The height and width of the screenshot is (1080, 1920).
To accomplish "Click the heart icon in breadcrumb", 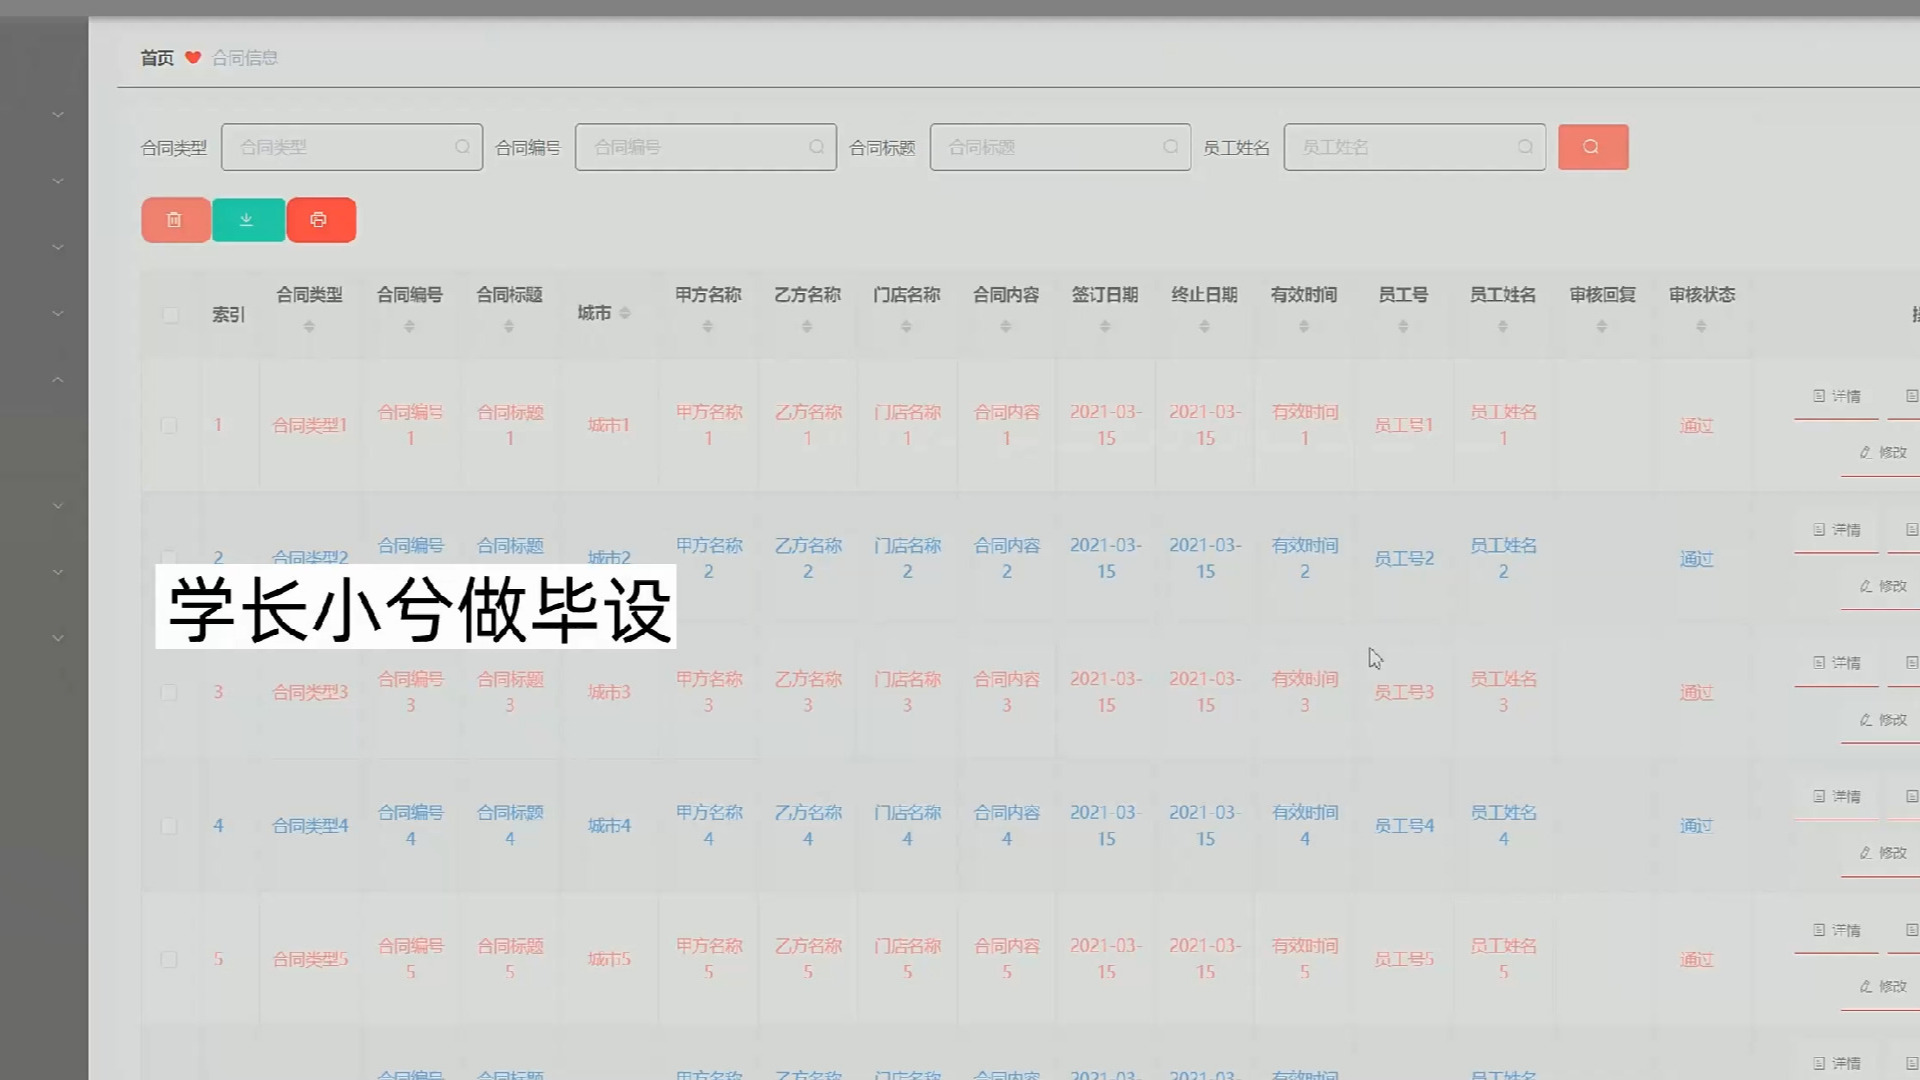I will pos(193,57).
